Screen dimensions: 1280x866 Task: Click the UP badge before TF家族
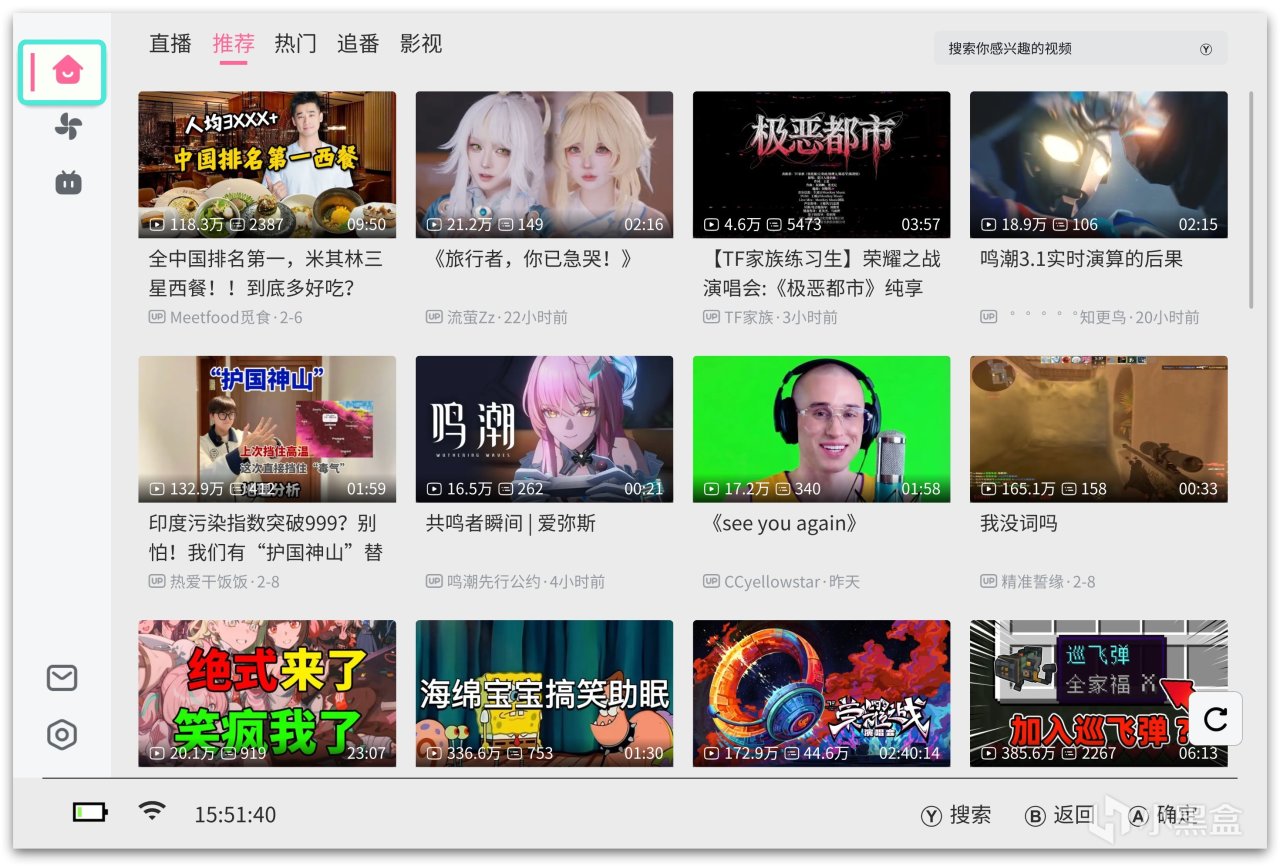pos(711,317)
